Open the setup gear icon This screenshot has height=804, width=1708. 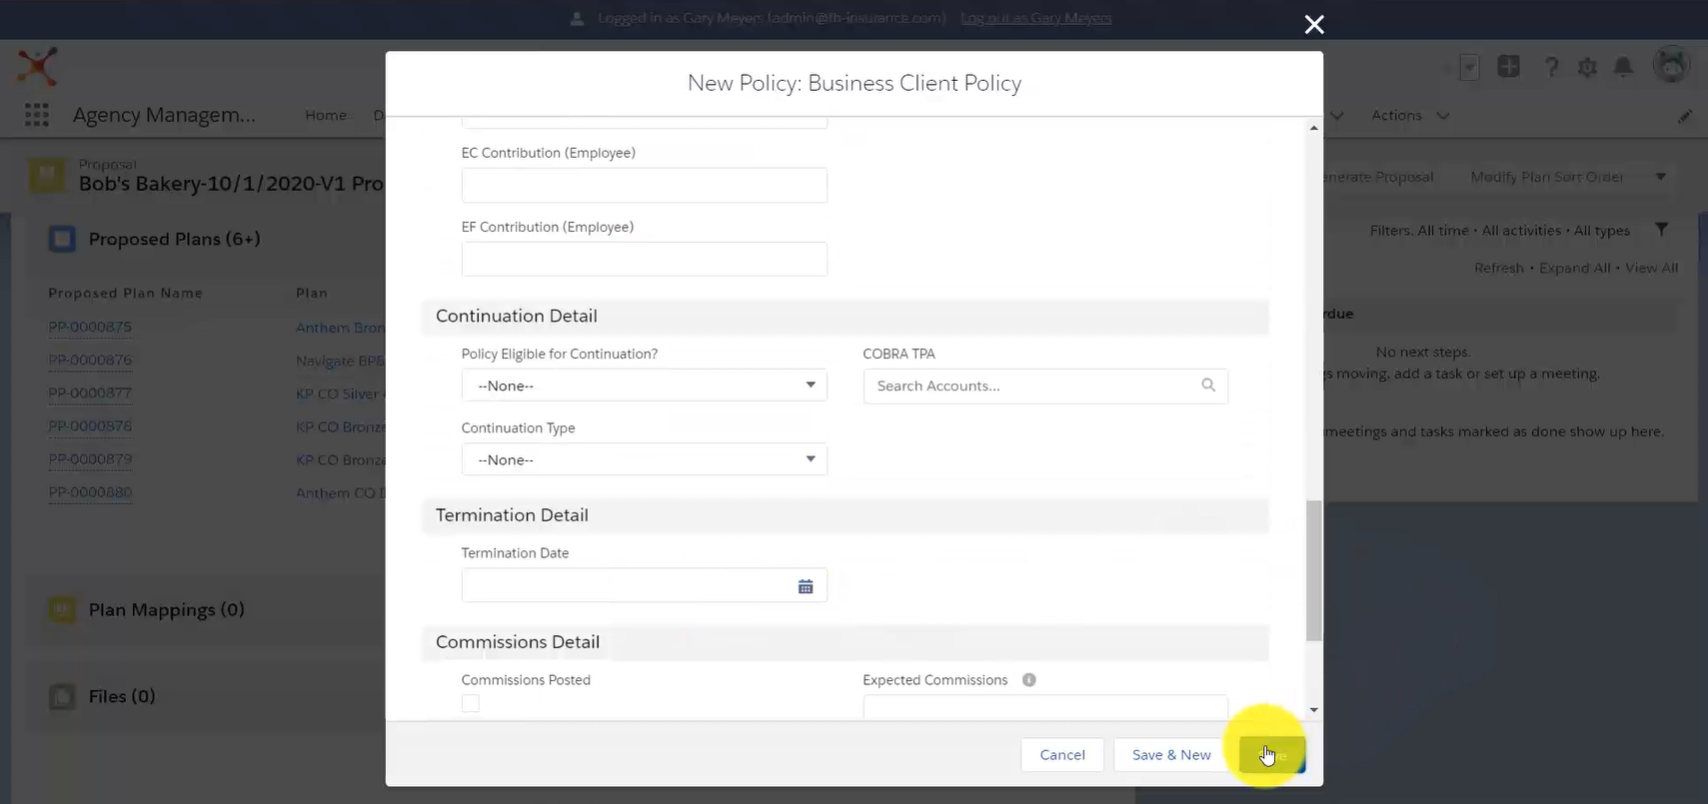[1587, 67]
